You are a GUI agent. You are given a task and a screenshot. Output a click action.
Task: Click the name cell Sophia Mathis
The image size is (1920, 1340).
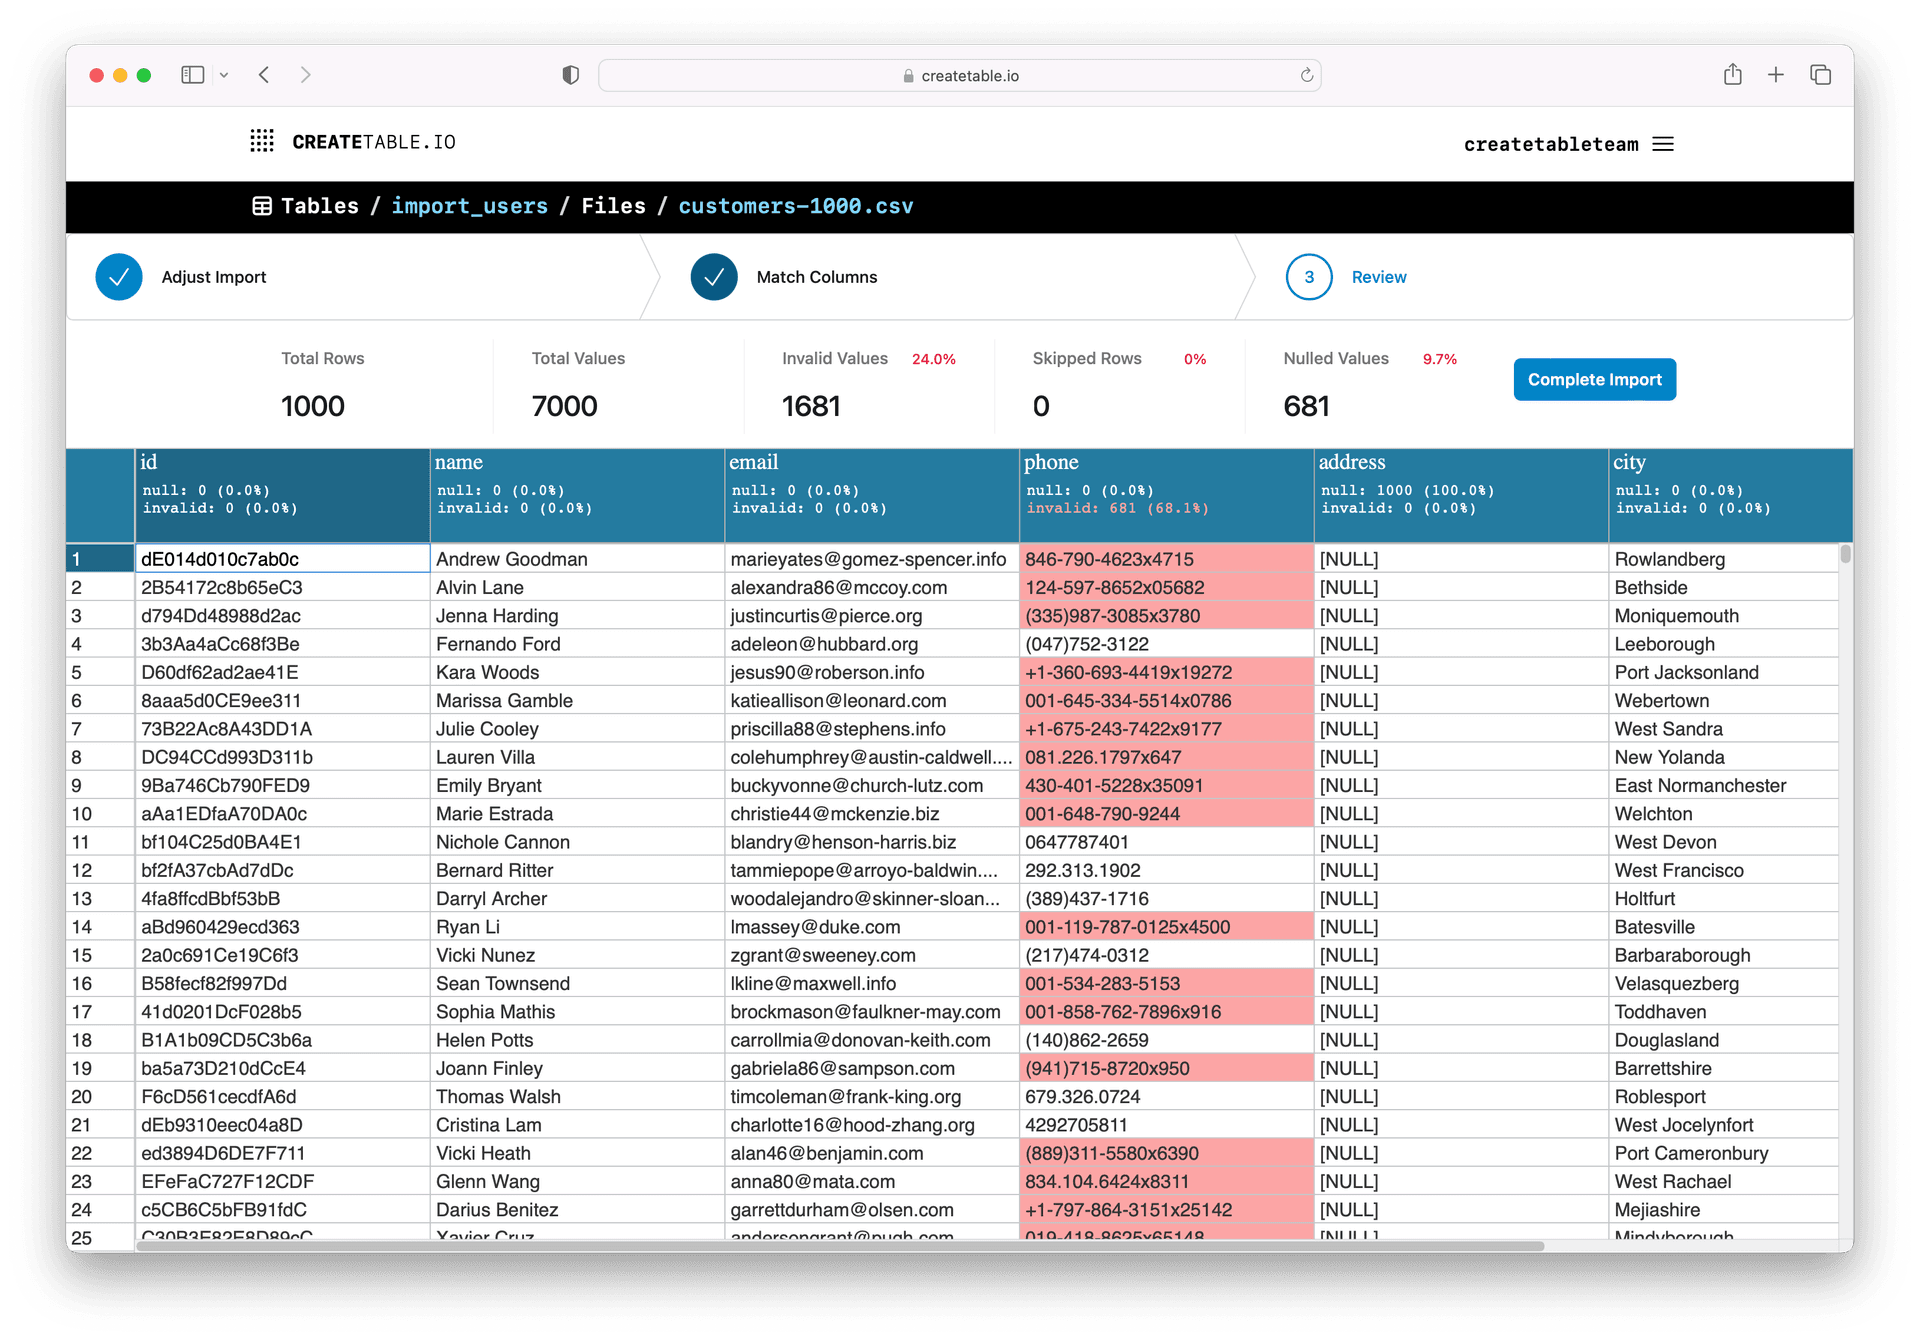coord(577,1012)
